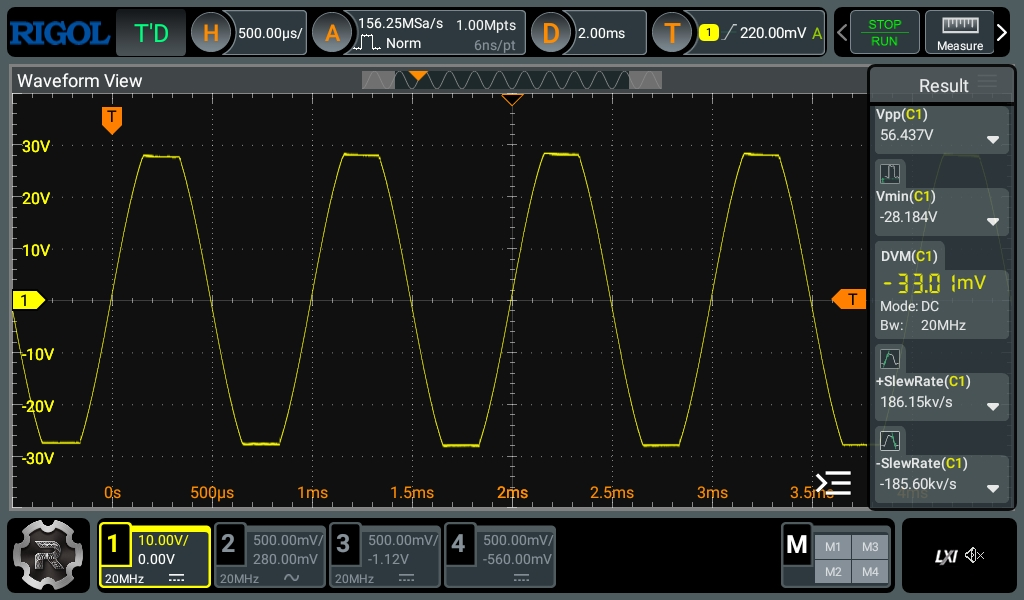This screenshot has height=600, width=1024.
Task: Toggle the muted speaker sound icon
Action: (x=974, y=555)
